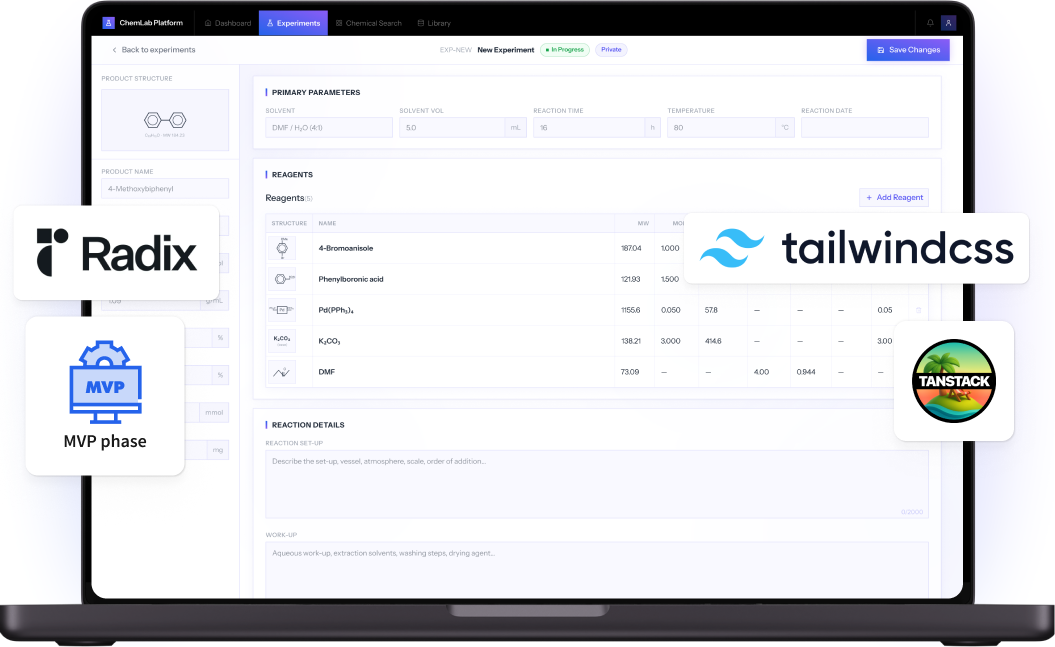The image size is (1055, 647).
Task: Click into the Reaction Set-Up text area
Action: (597, 484)
